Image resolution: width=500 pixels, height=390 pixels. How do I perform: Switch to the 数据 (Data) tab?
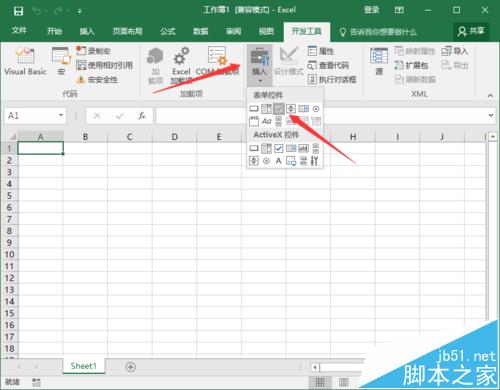pyautogui.click(x=201, y=31)
